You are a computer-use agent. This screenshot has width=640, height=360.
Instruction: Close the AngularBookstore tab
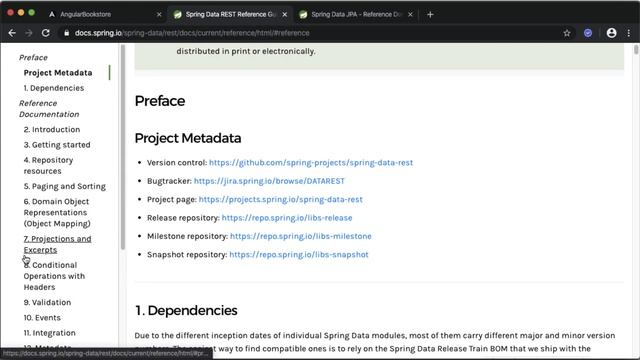point(159,15)
